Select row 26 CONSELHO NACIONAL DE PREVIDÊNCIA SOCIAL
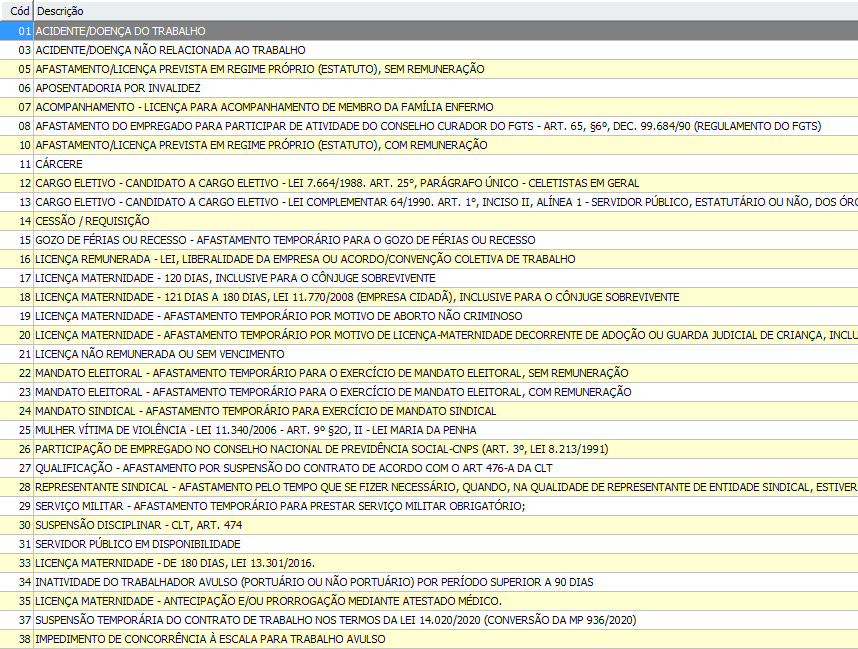This screenshot has width=858, height=649. click(429, 449)
